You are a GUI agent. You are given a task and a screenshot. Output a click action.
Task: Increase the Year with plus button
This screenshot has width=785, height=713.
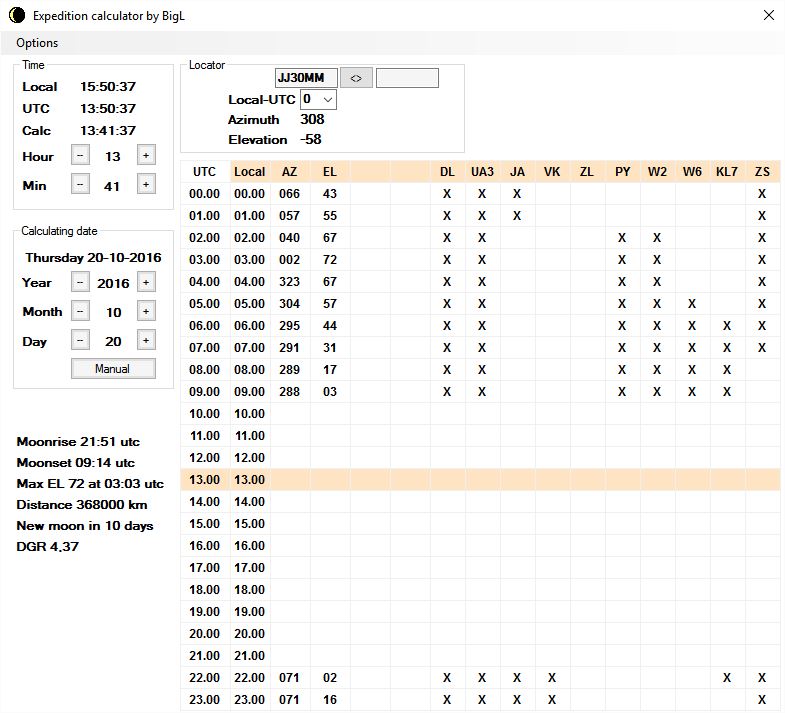coord(145,283)
